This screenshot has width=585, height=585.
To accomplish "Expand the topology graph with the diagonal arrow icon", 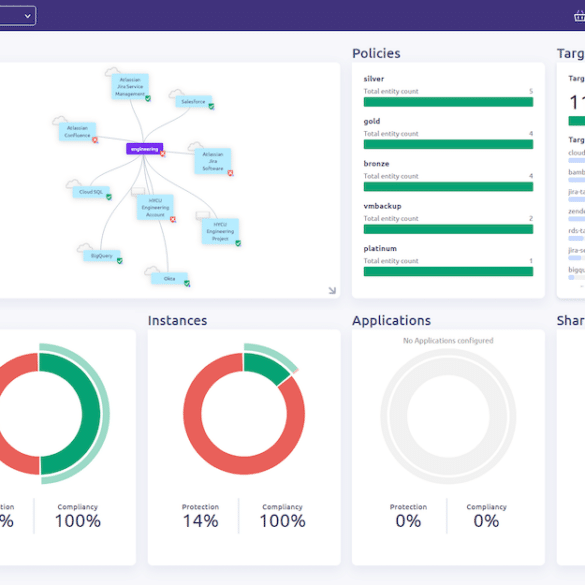I will (x=332, y=290).
